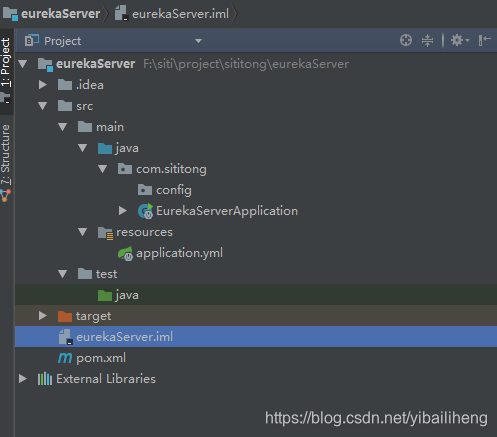The image size is (497, 437).
Task: Click the Structure tab icon in the left strip
Action: pyautogui.click(x=5, y=195)
